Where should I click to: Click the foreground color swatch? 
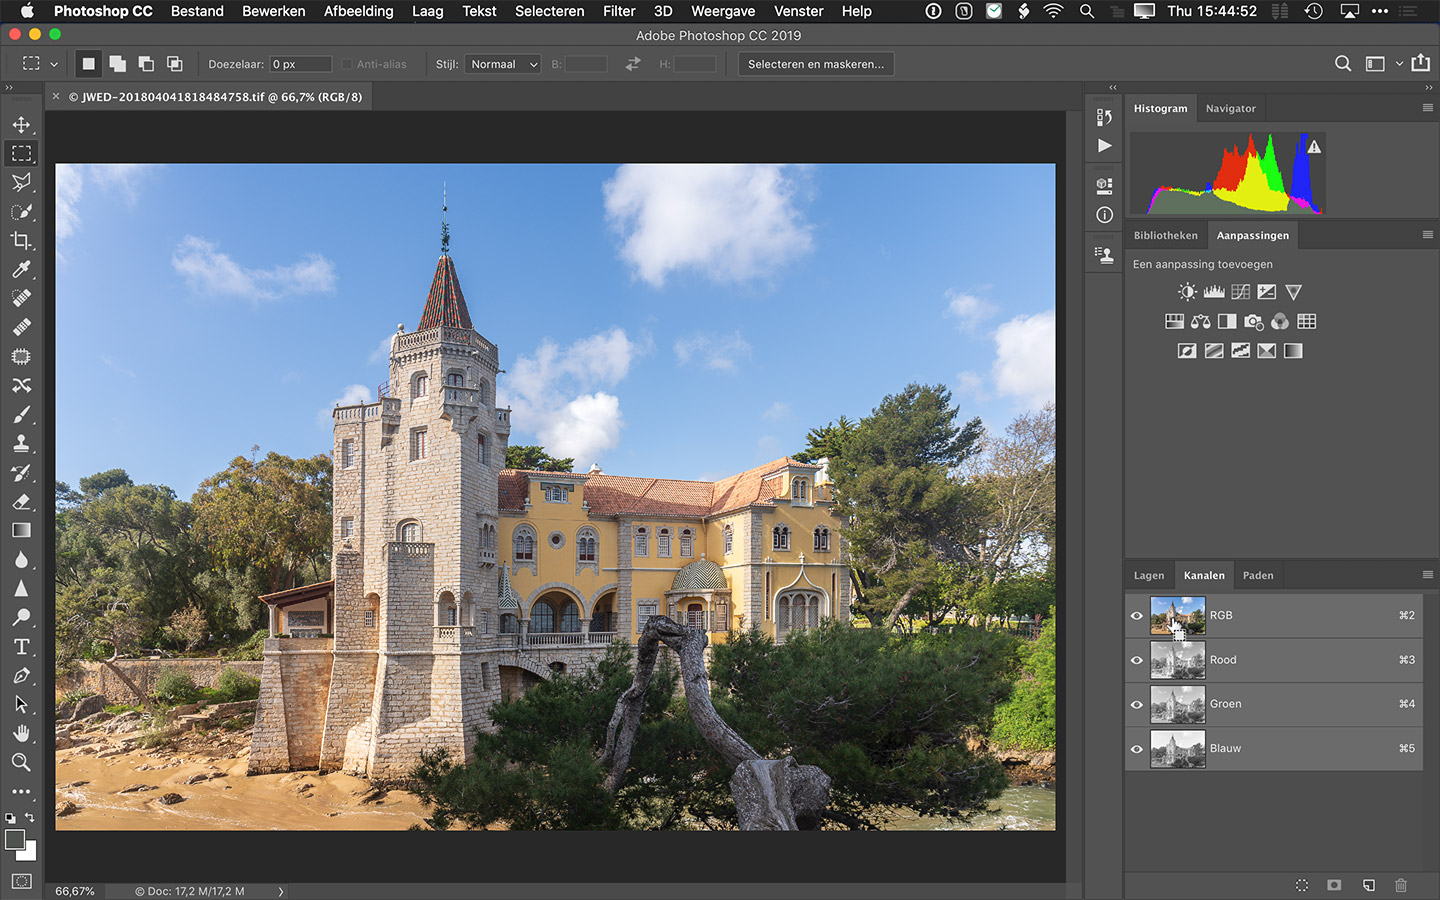15,840
